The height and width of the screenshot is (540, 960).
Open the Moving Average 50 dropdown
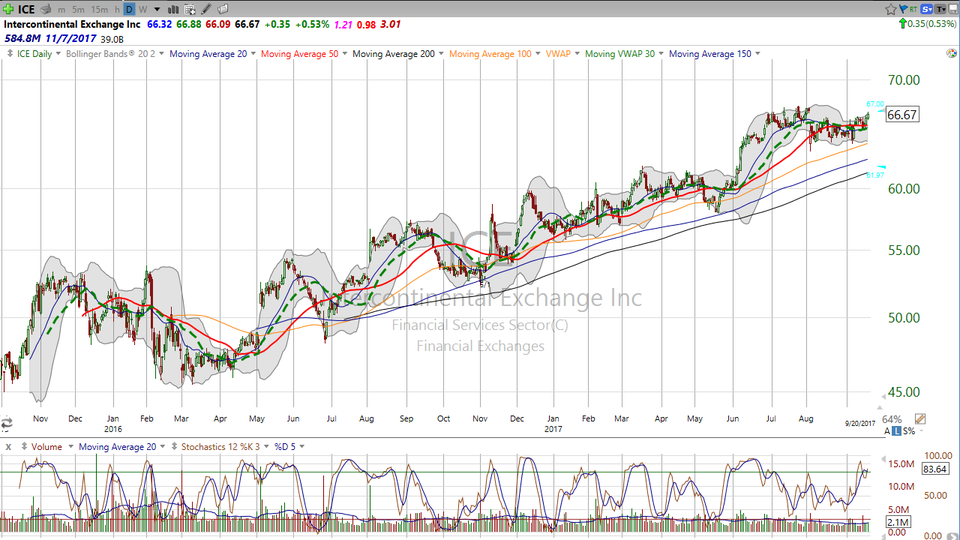click(x=345, y=54)
